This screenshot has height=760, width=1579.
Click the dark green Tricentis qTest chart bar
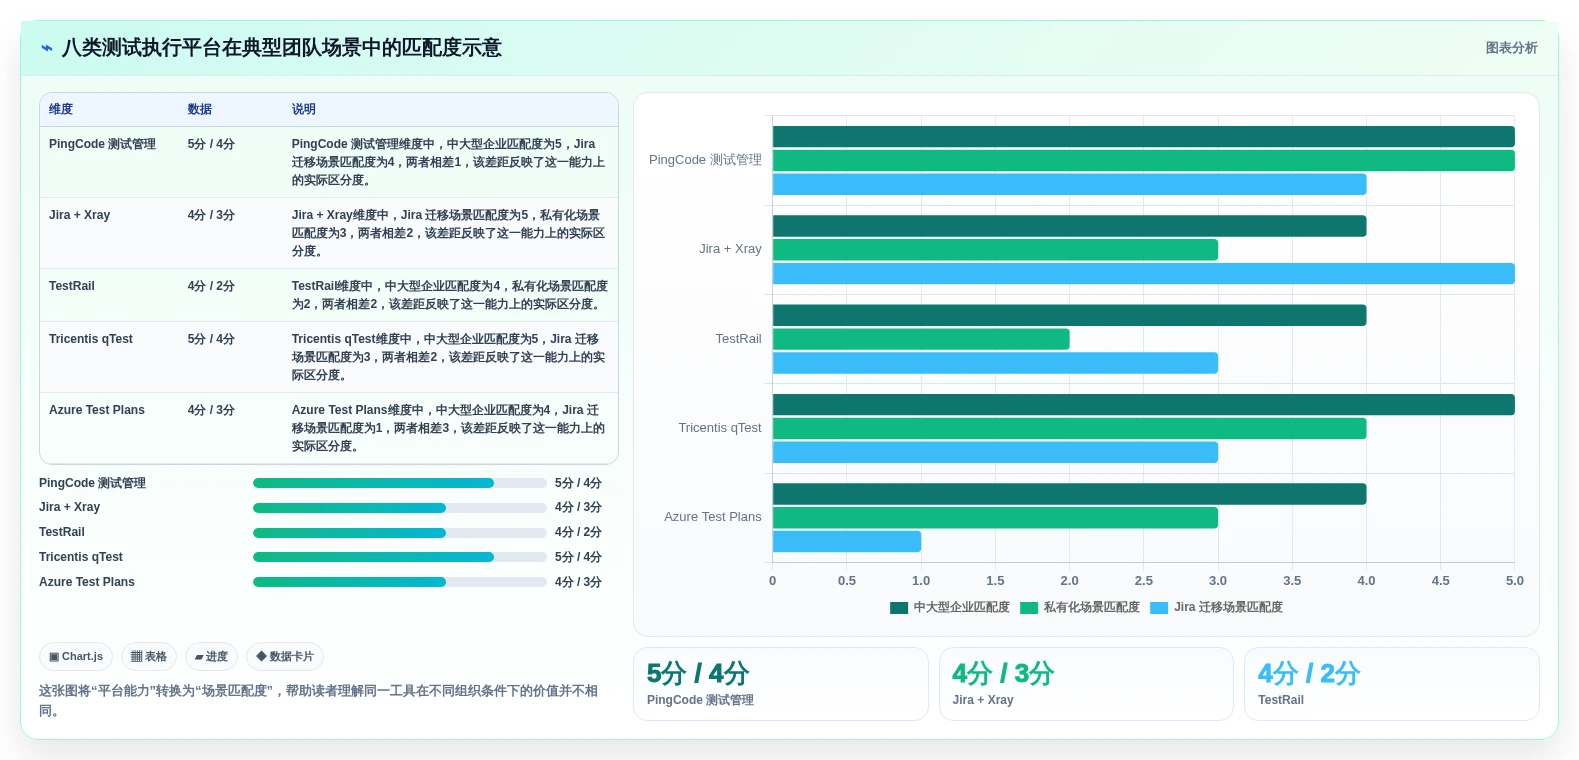[x=1143, y=405]
